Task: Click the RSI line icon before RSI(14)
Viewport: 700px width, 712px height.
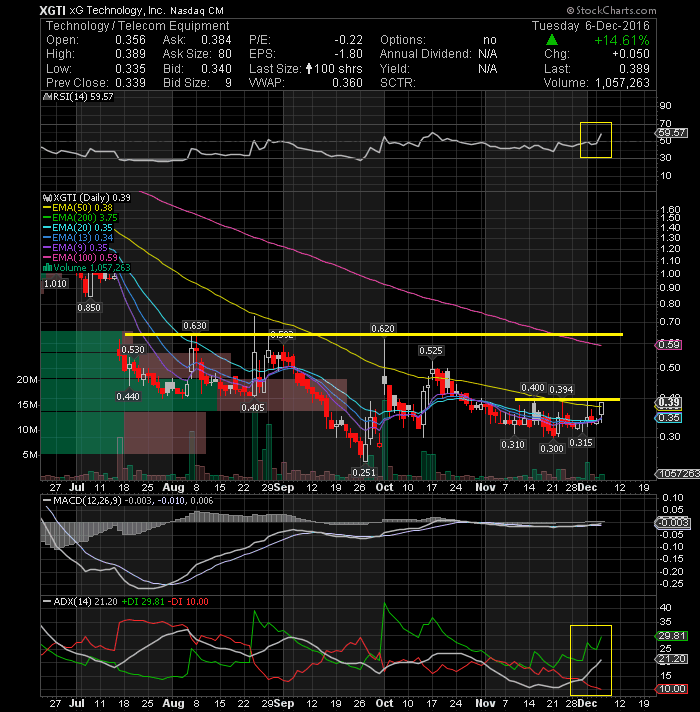Action: click(45, 97)
